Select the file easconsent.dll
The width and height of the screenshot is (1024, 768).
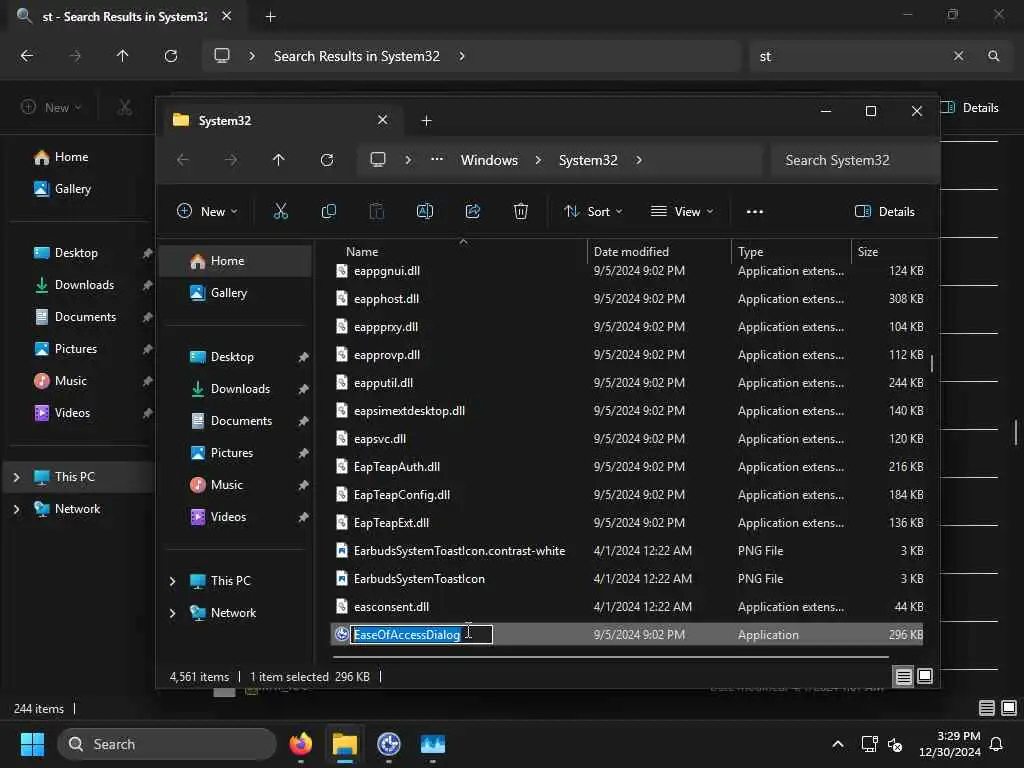(627, 607)
